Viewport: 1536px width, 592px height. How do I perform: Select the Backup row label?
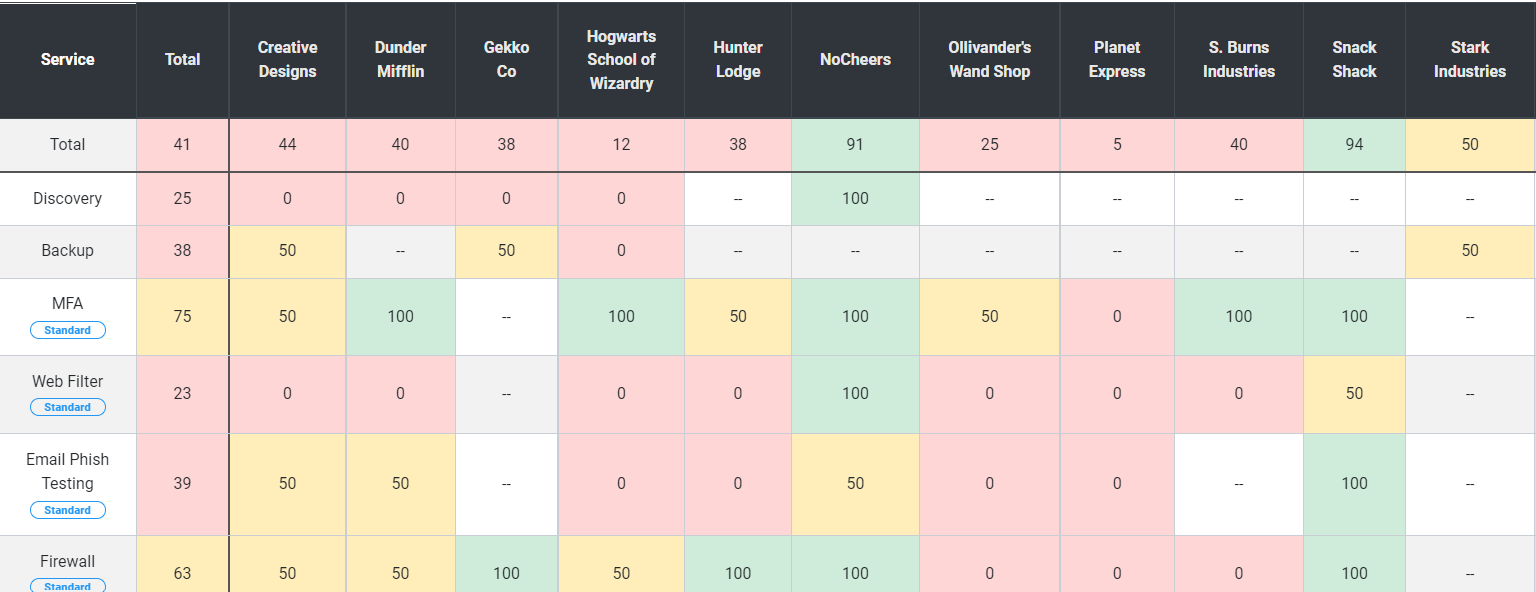tap(68, 250)
